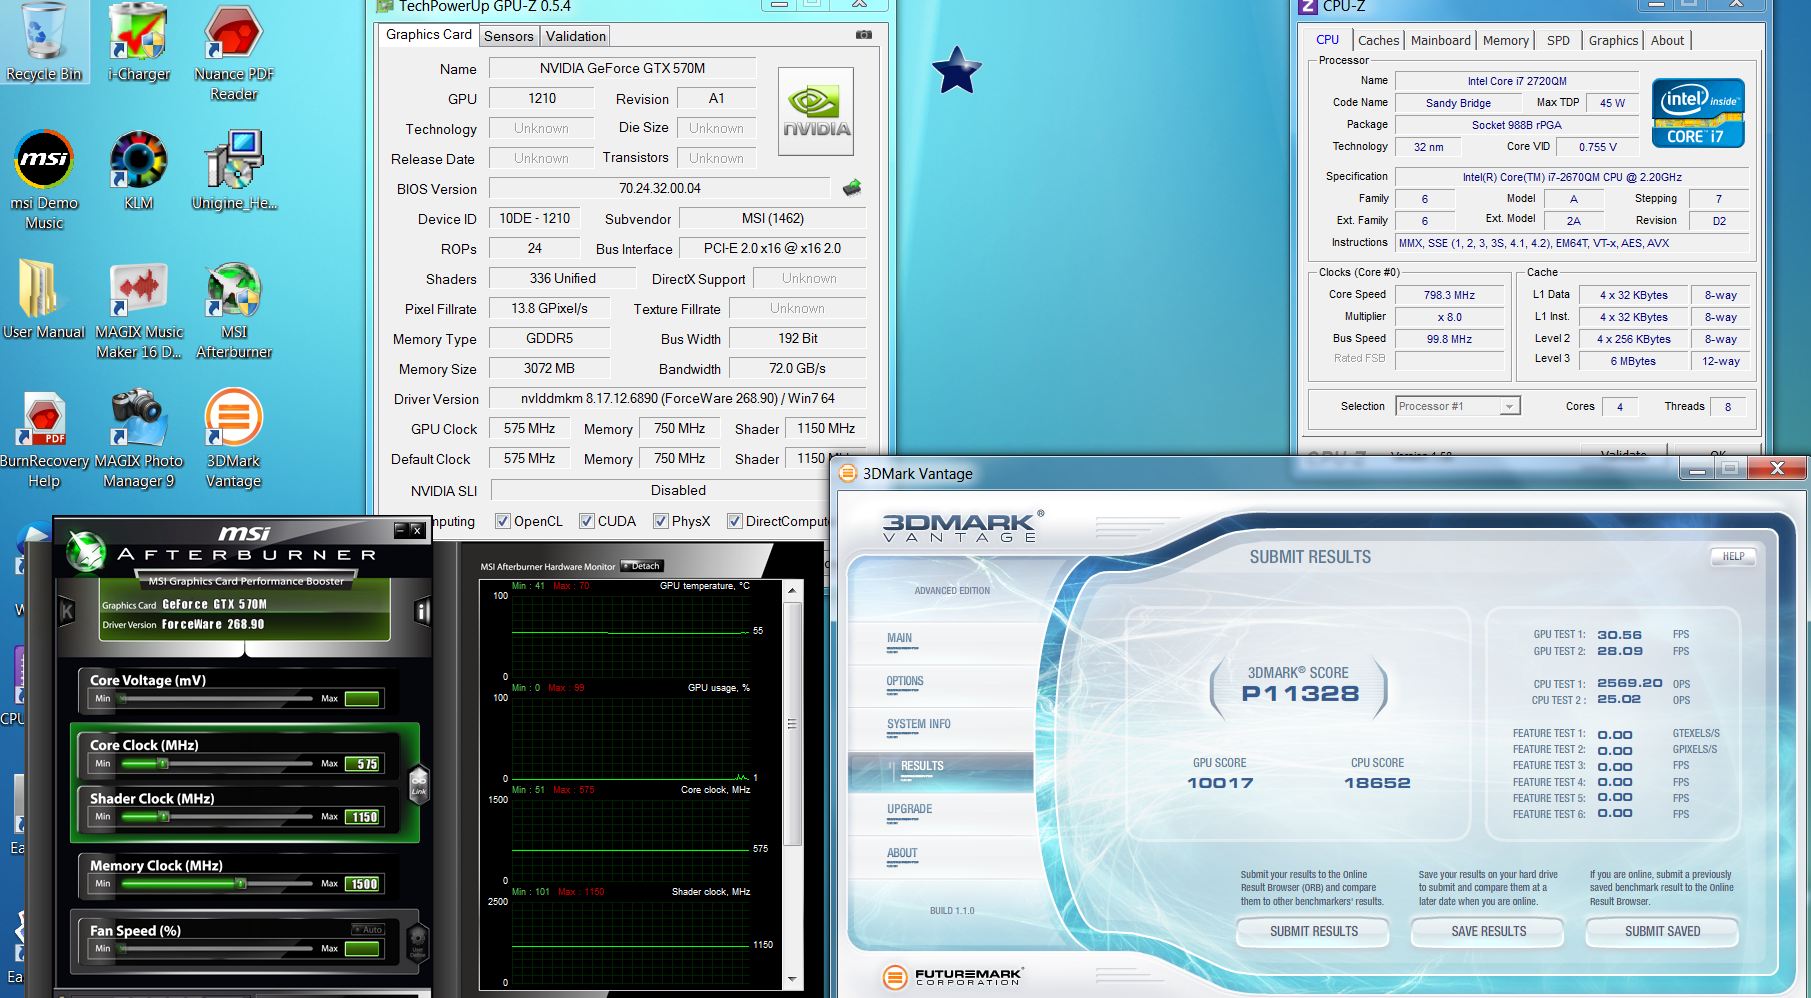Open the SPD tab in CPU-Z
The width and height of the screenshot is (1811, 998).
click(1558, 40)
